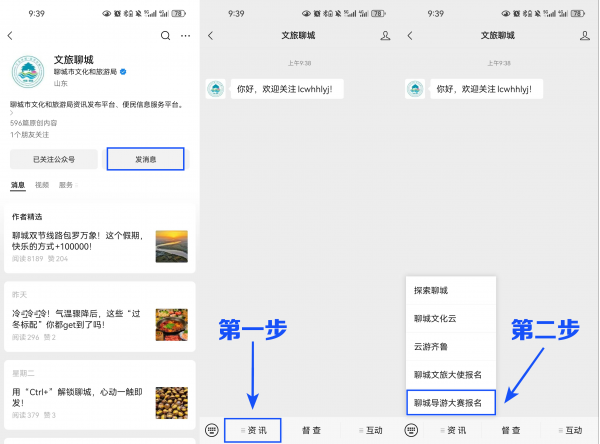Expand the 资讯 menu in the middle screen

click(x=253, y=430)
